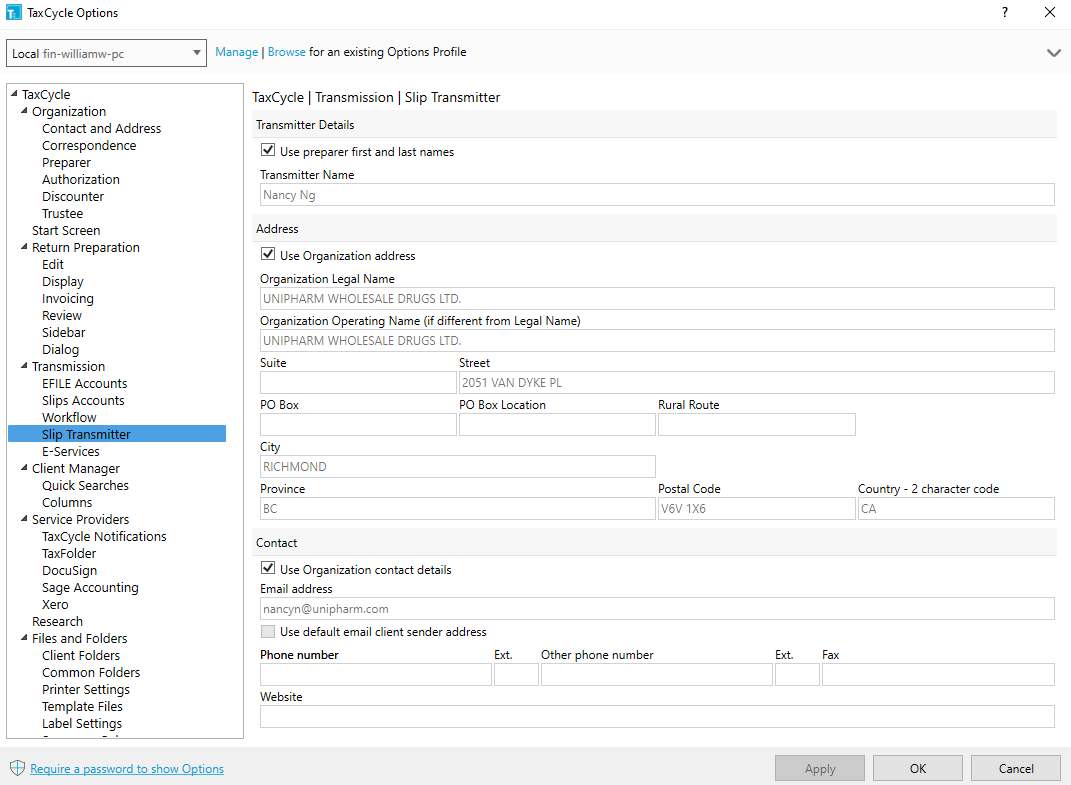Select Research in the options tree
Image resolution: width=1071 pixels, height=785 pixels.
tap(57, 621)
